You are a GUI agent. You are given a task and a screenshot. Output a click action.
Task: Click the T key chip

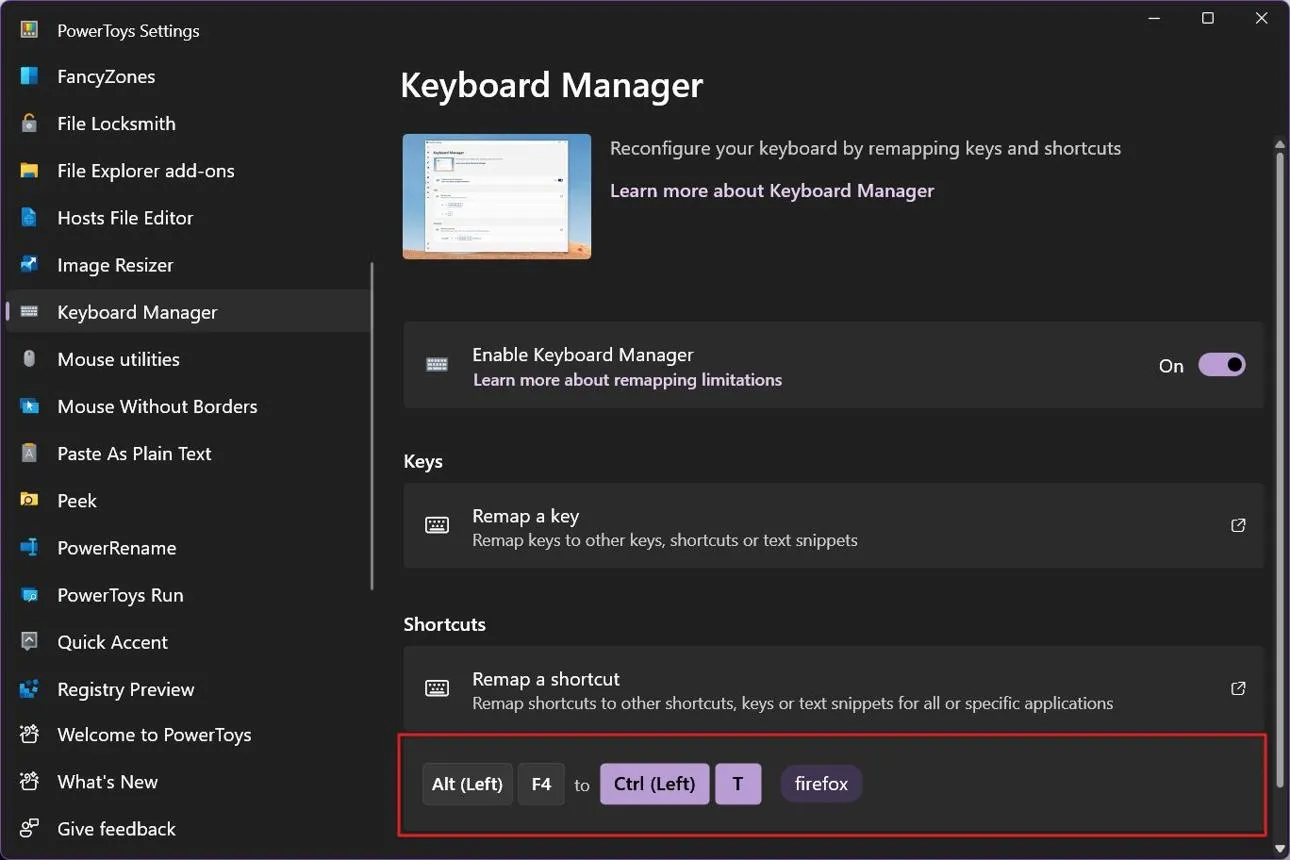point(738,784)
